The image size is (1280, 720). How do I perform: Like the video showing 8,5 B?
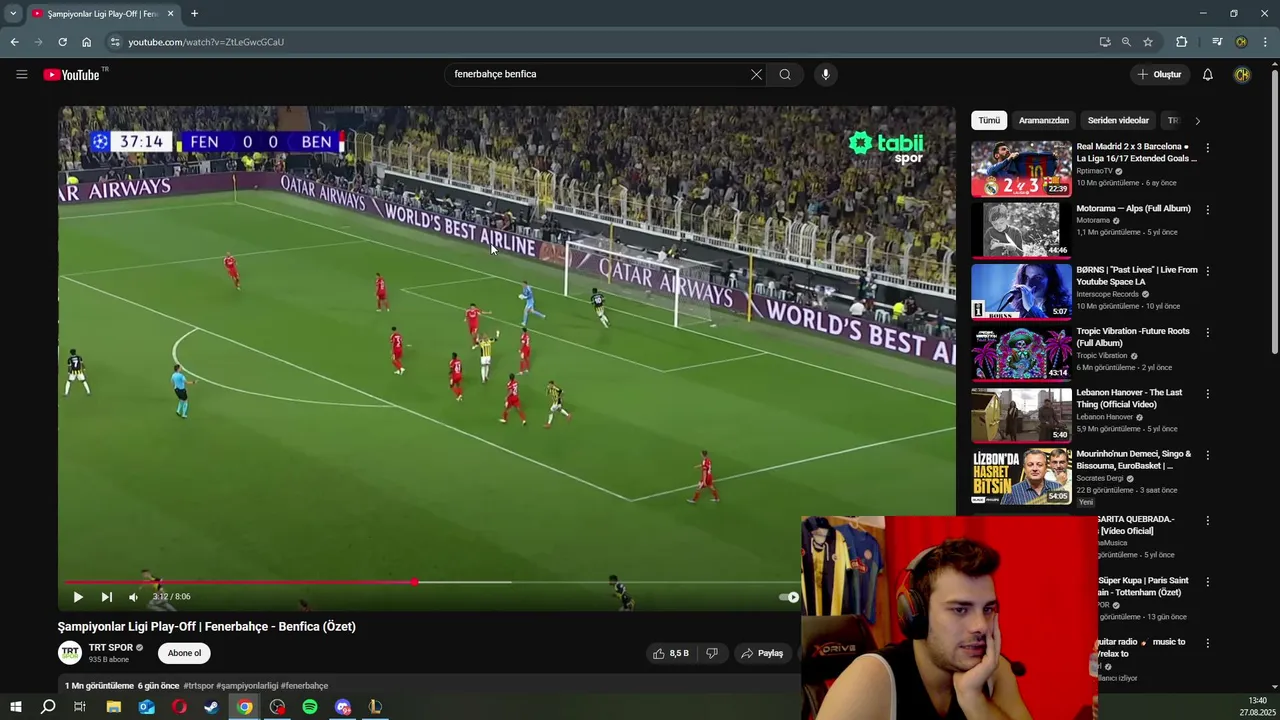click(670, 653)
